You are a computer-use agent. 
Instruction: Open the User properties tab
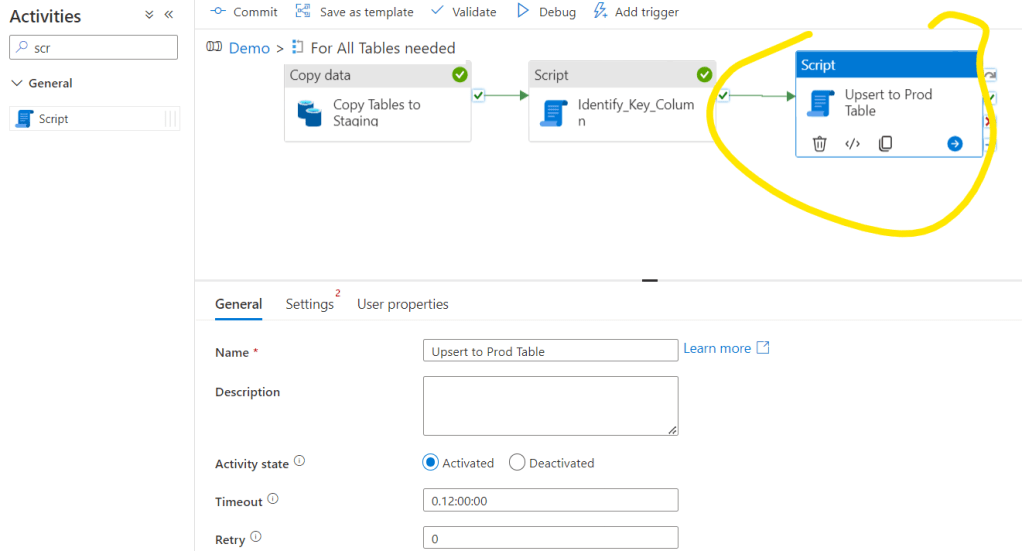(x=402, y=304)
